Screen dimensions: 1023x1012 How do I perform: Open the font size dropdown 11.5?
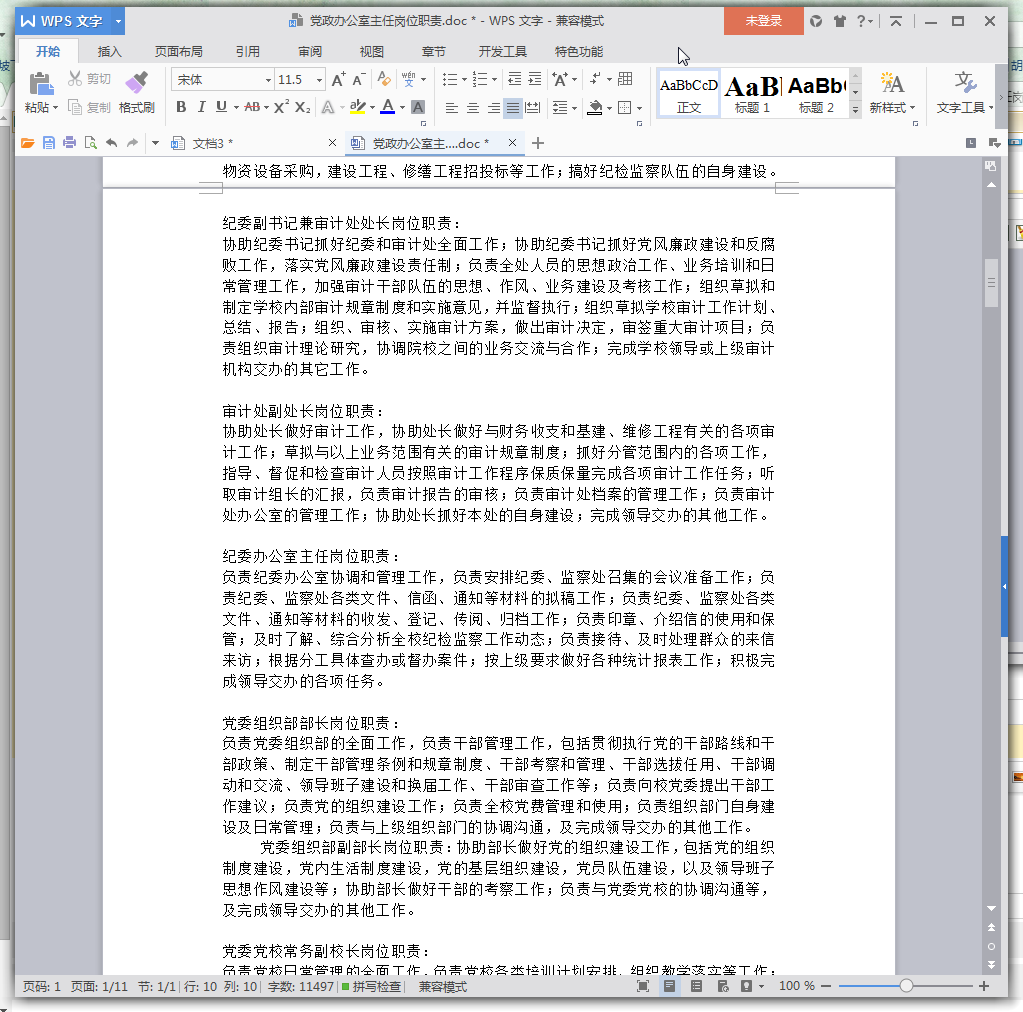coord(319,80)
